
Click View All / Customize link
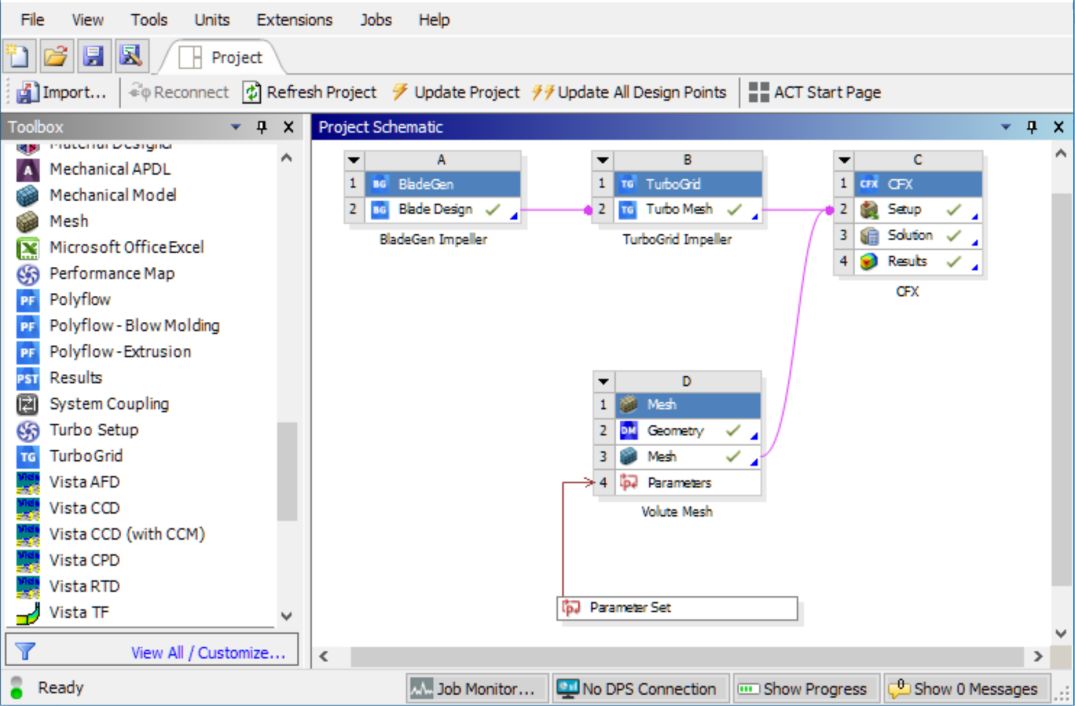click(208, 653)
